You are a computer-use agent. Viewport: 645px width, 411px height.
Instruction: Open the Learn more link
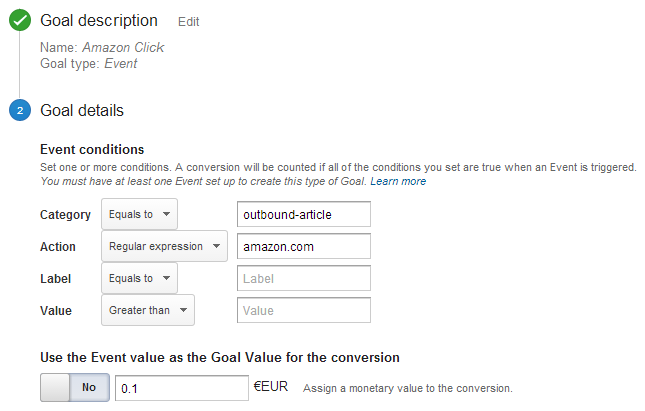click(x=398, y=181)
